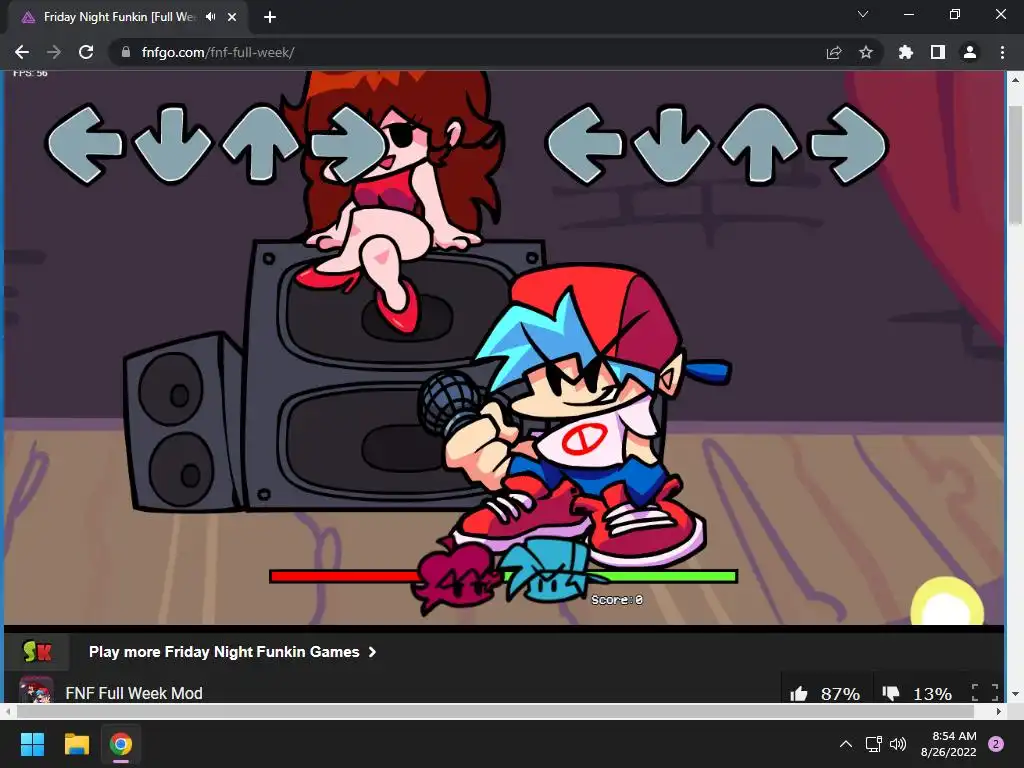Open Chrome extensions puzzle icon
The image size is (1024, 768).
click(x=906, y=52)
